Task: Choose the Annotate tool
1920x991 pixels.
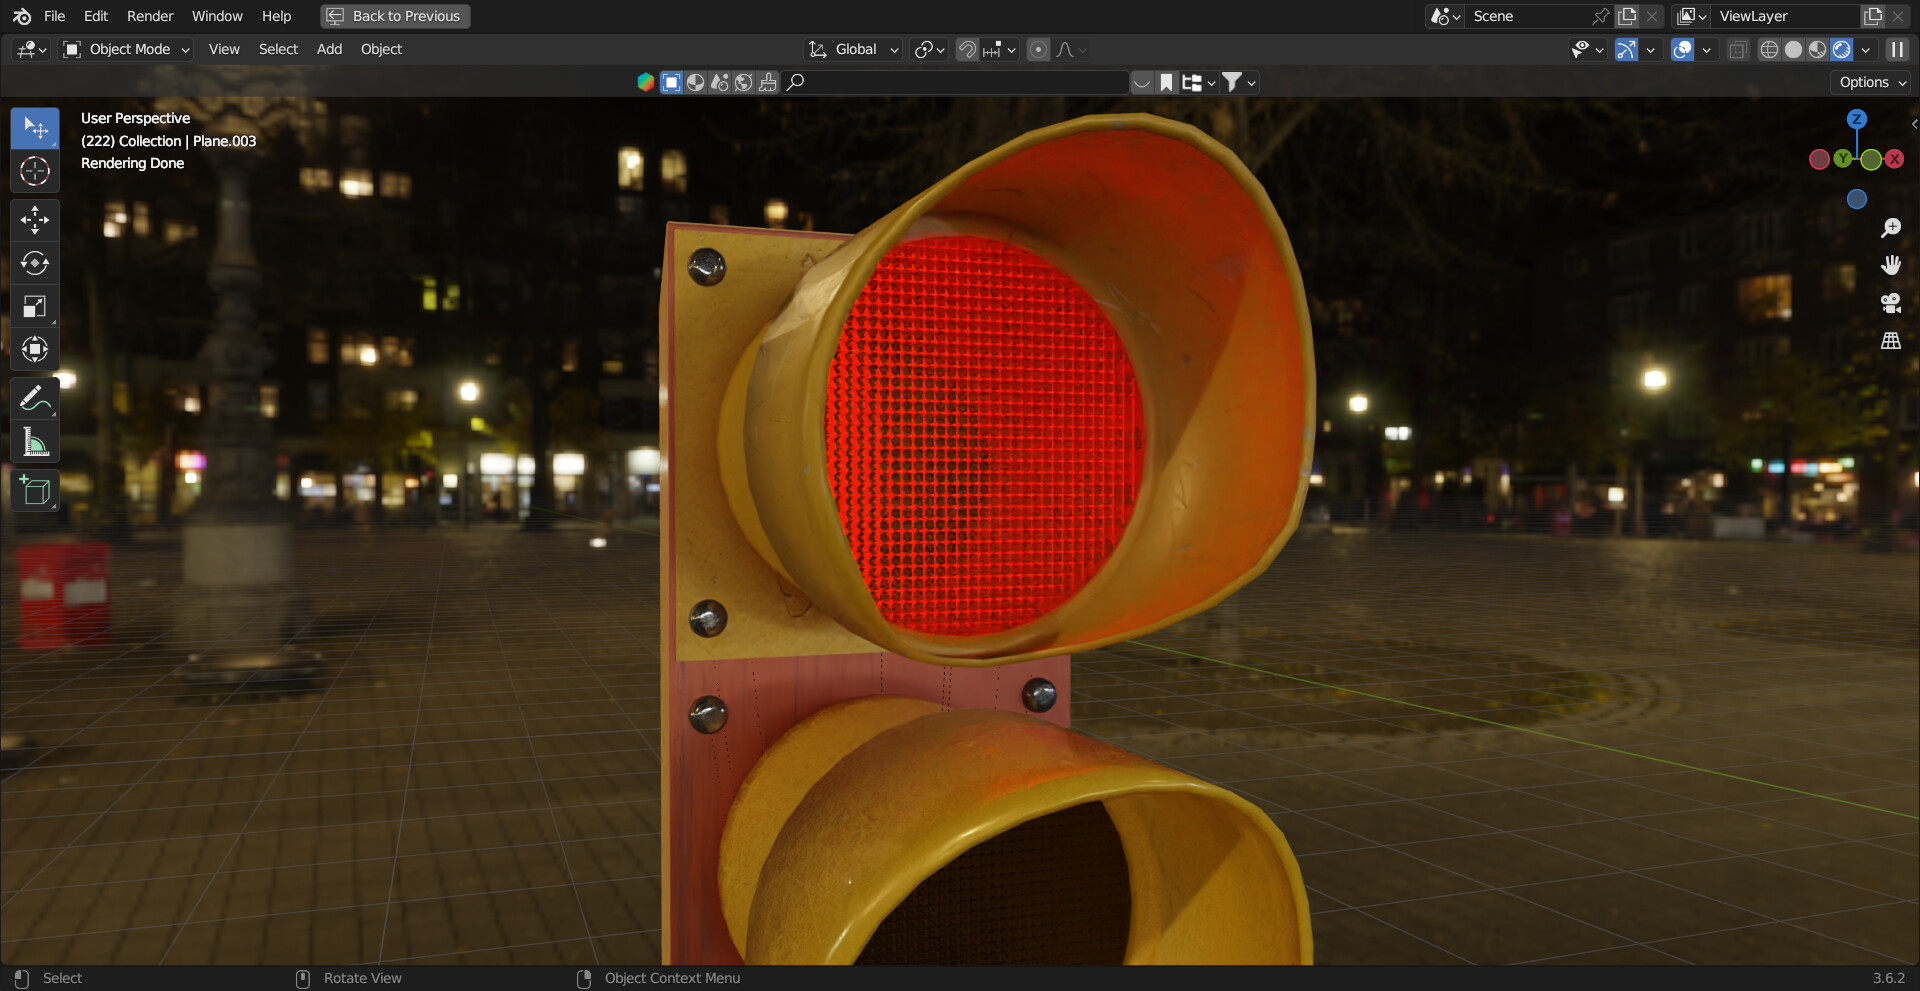Action: [35, 397]
